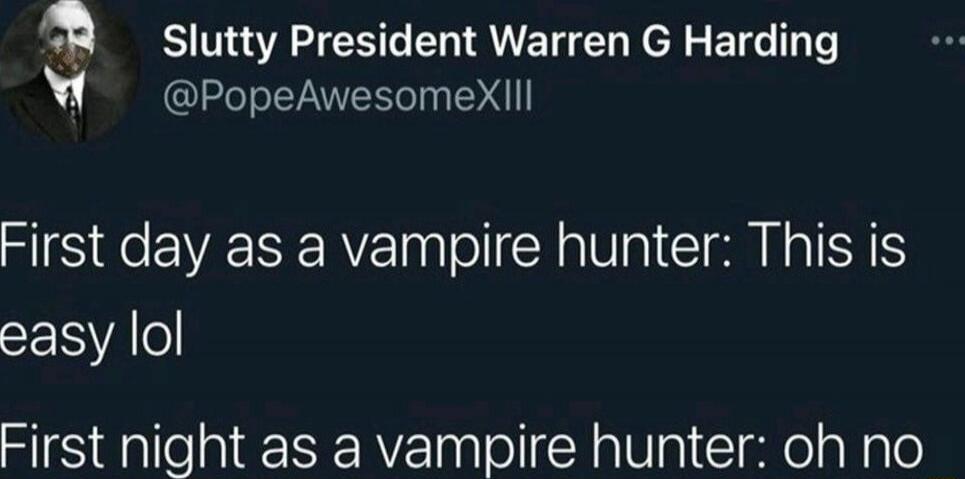The height and width of the screenshot is (479, 965).
Task: Click the masked face in the avatar photo
Action: click(66, 44)
